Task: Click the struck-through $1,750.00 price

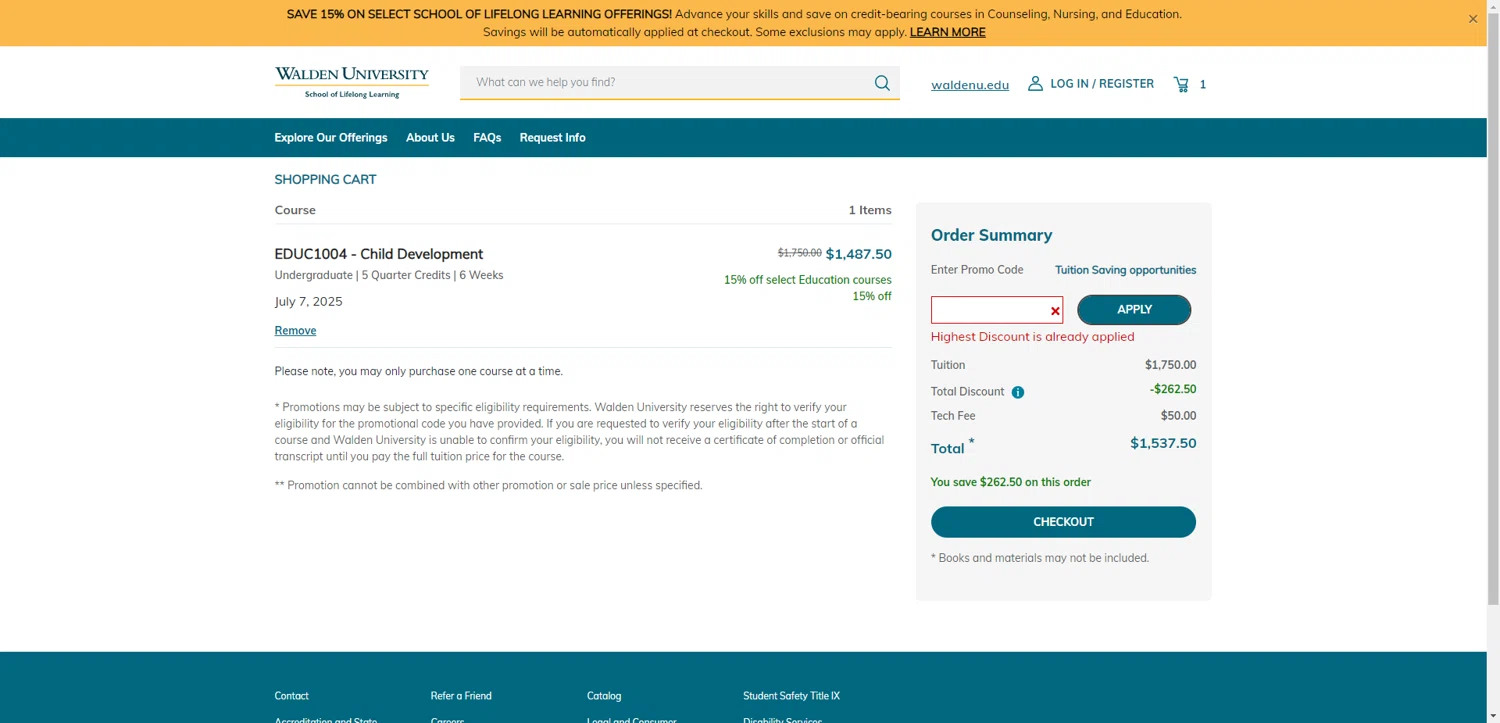Action: 800,253
